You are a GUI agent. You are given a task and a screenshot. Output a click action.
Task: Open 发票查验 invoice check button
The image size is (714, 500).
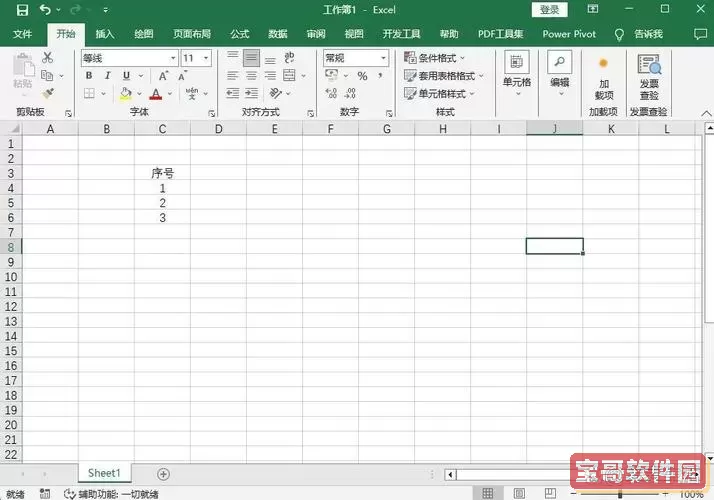(x=649, y=77)
